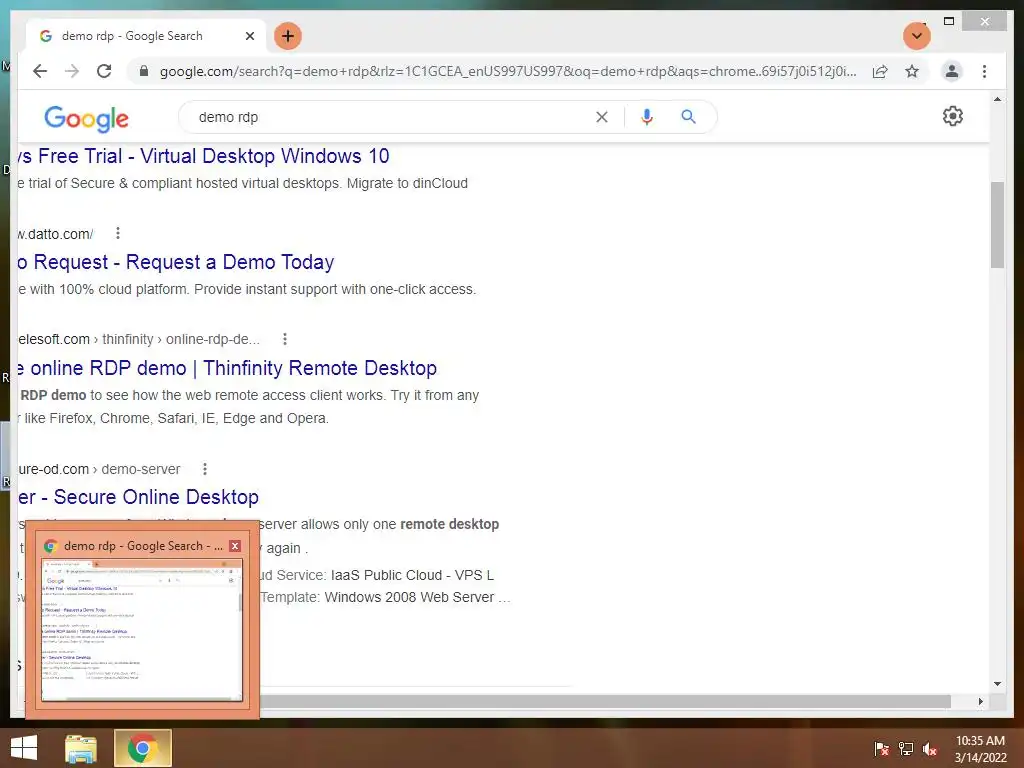Open the Chrome profile avatar
This screenshot has height=768, width=1024.
click(x=952, y=71)
